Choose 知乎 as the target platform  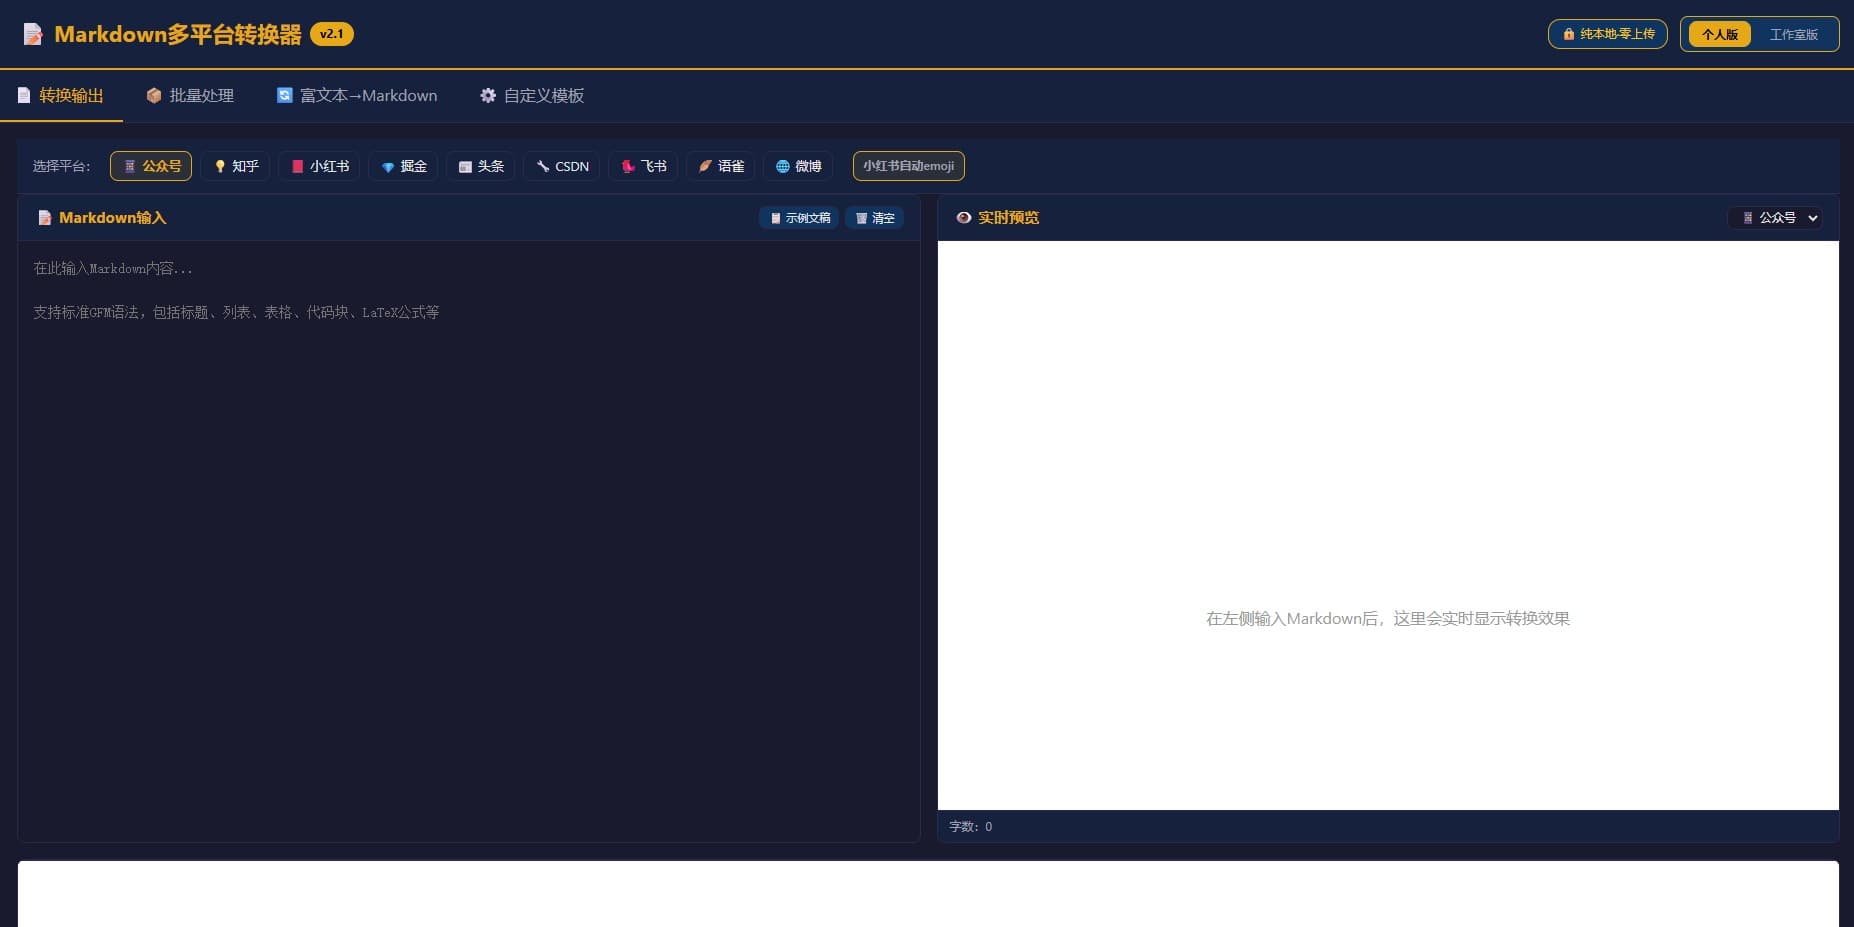point(236,166)
